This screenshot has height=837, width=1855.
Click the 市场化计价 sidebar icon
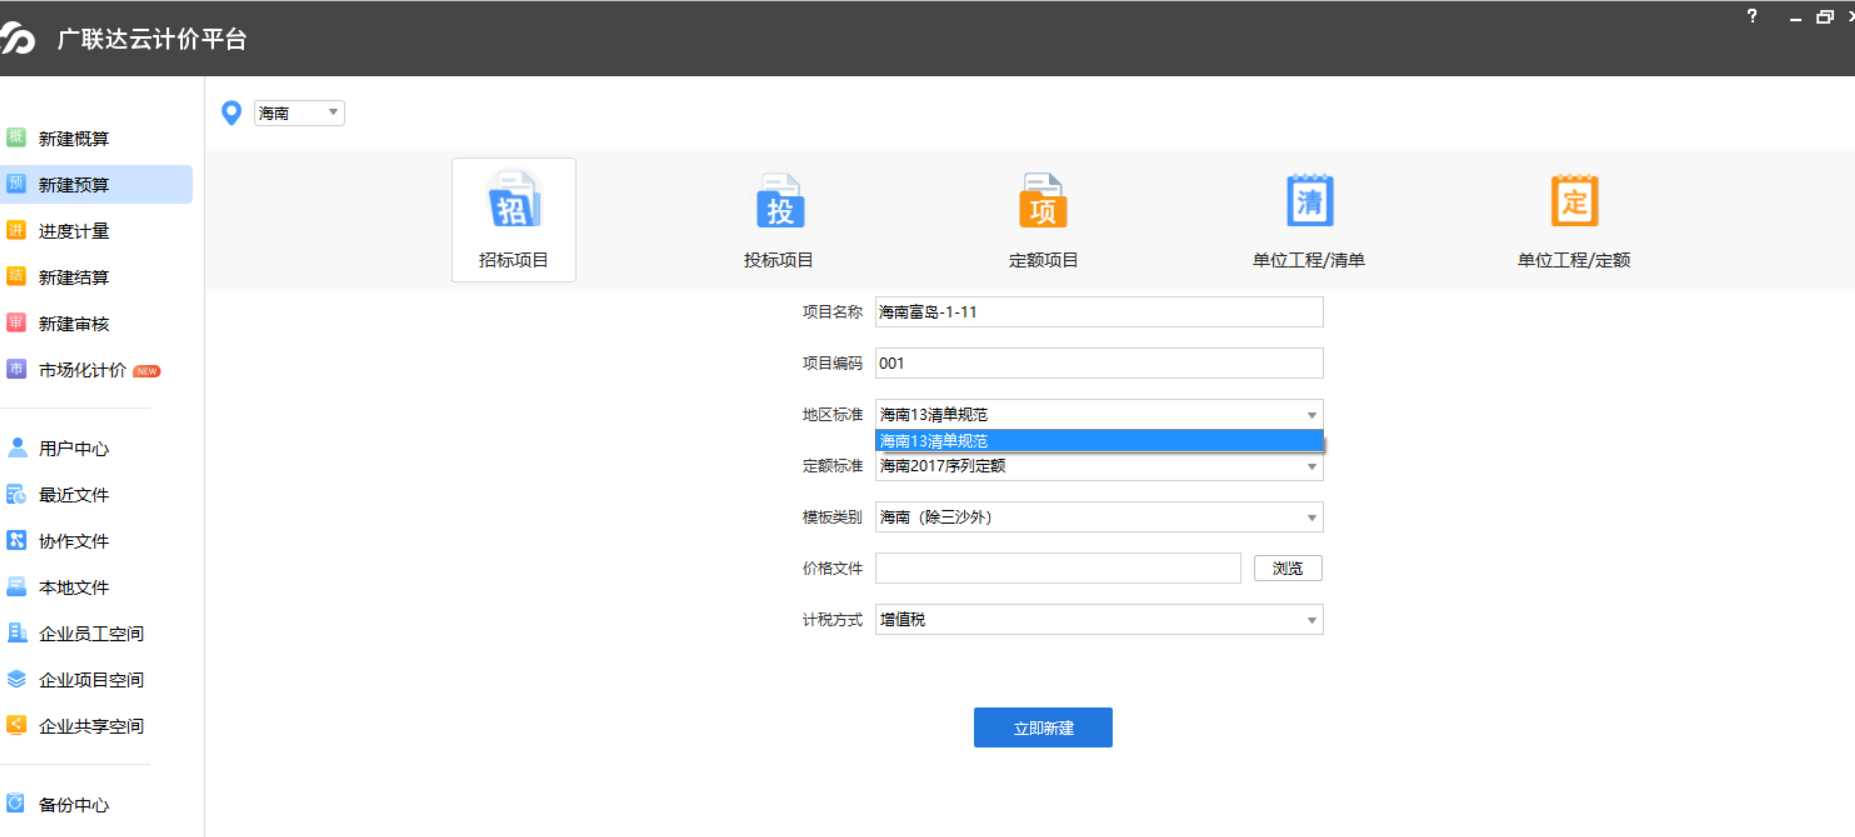point(16,369)
